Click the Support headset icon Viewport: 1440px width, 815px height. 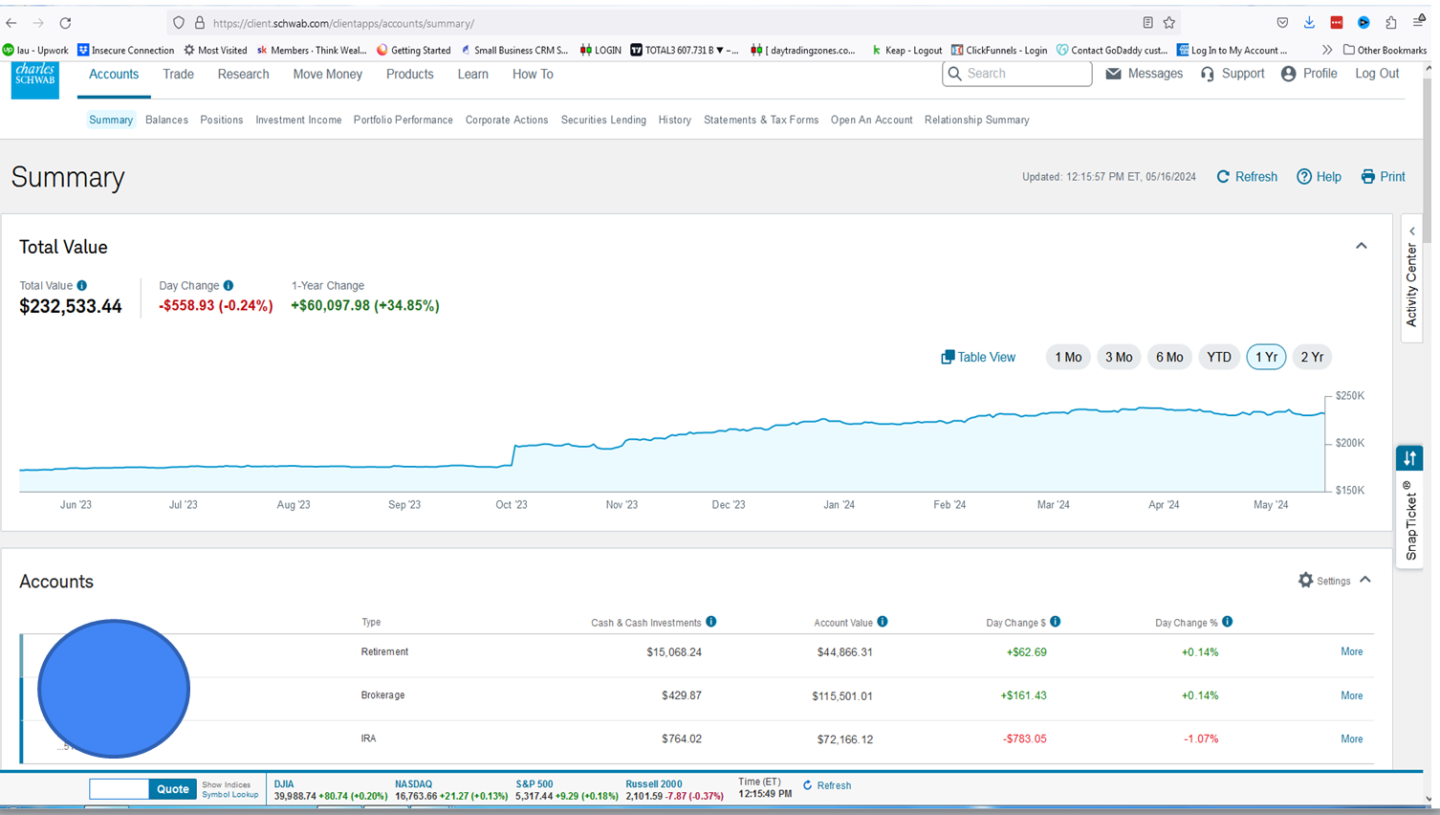click(1207, 74)
